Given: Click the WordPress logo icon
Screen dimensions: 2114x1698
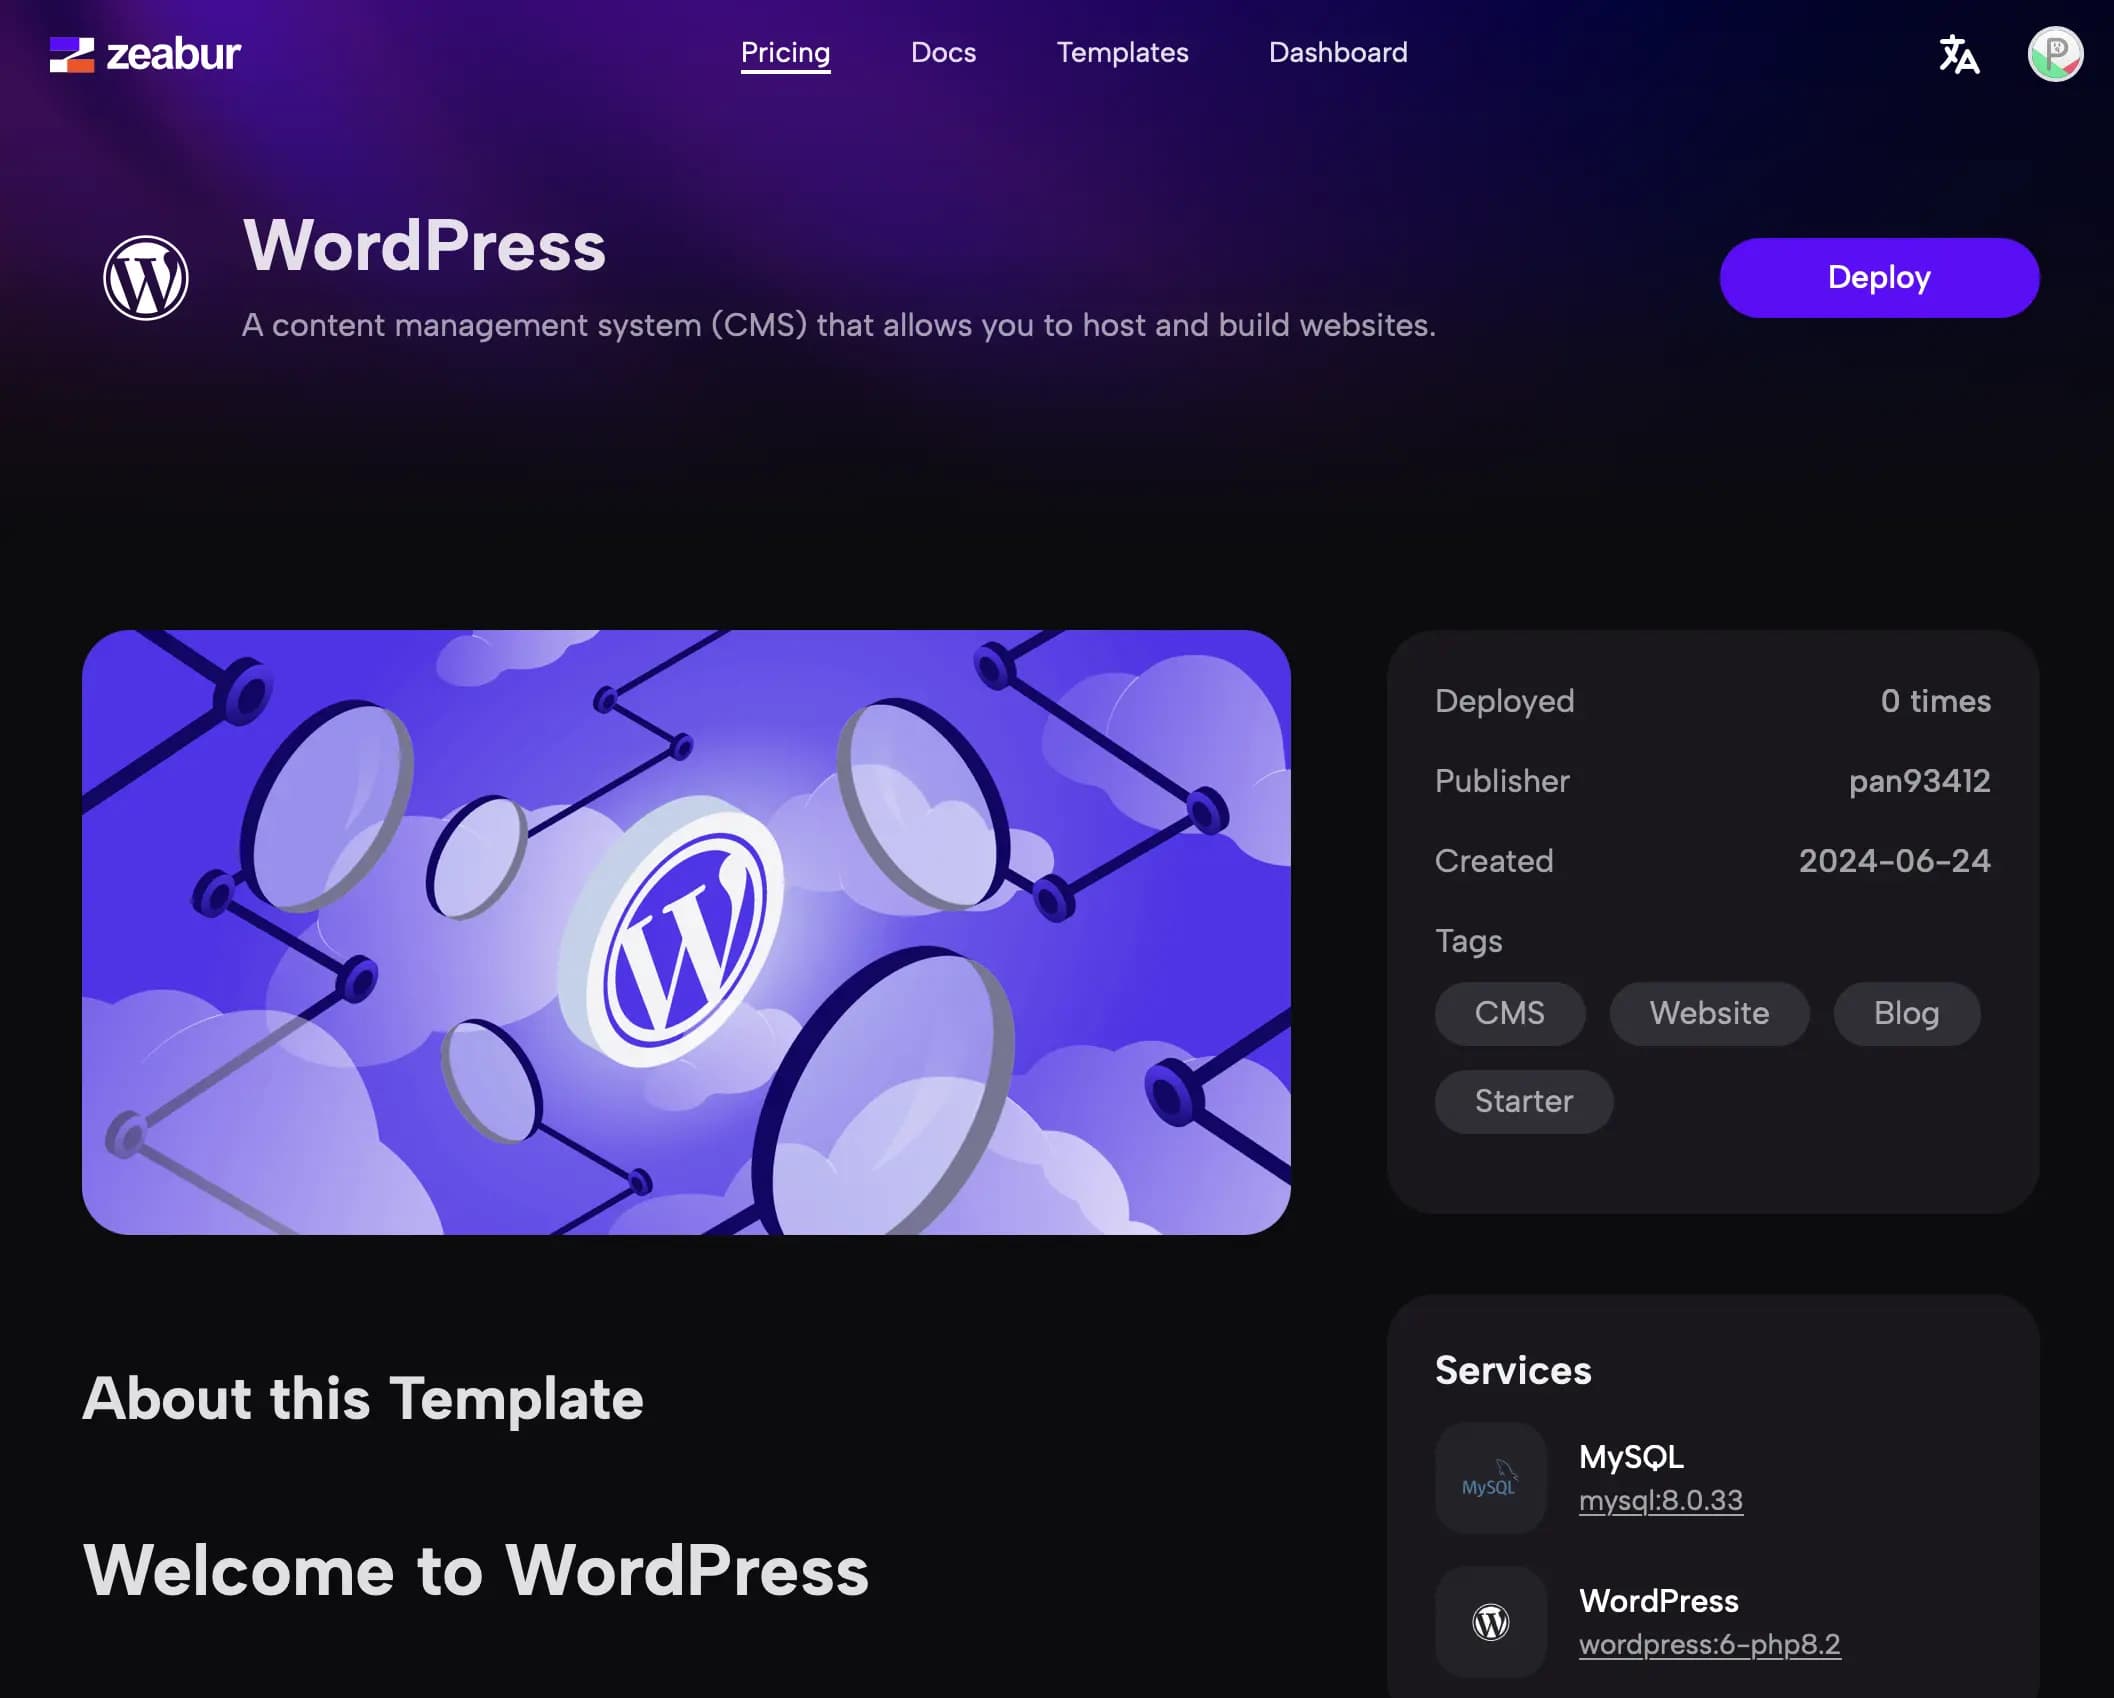Looking at the screenshot, I should [x=146, y=277].
